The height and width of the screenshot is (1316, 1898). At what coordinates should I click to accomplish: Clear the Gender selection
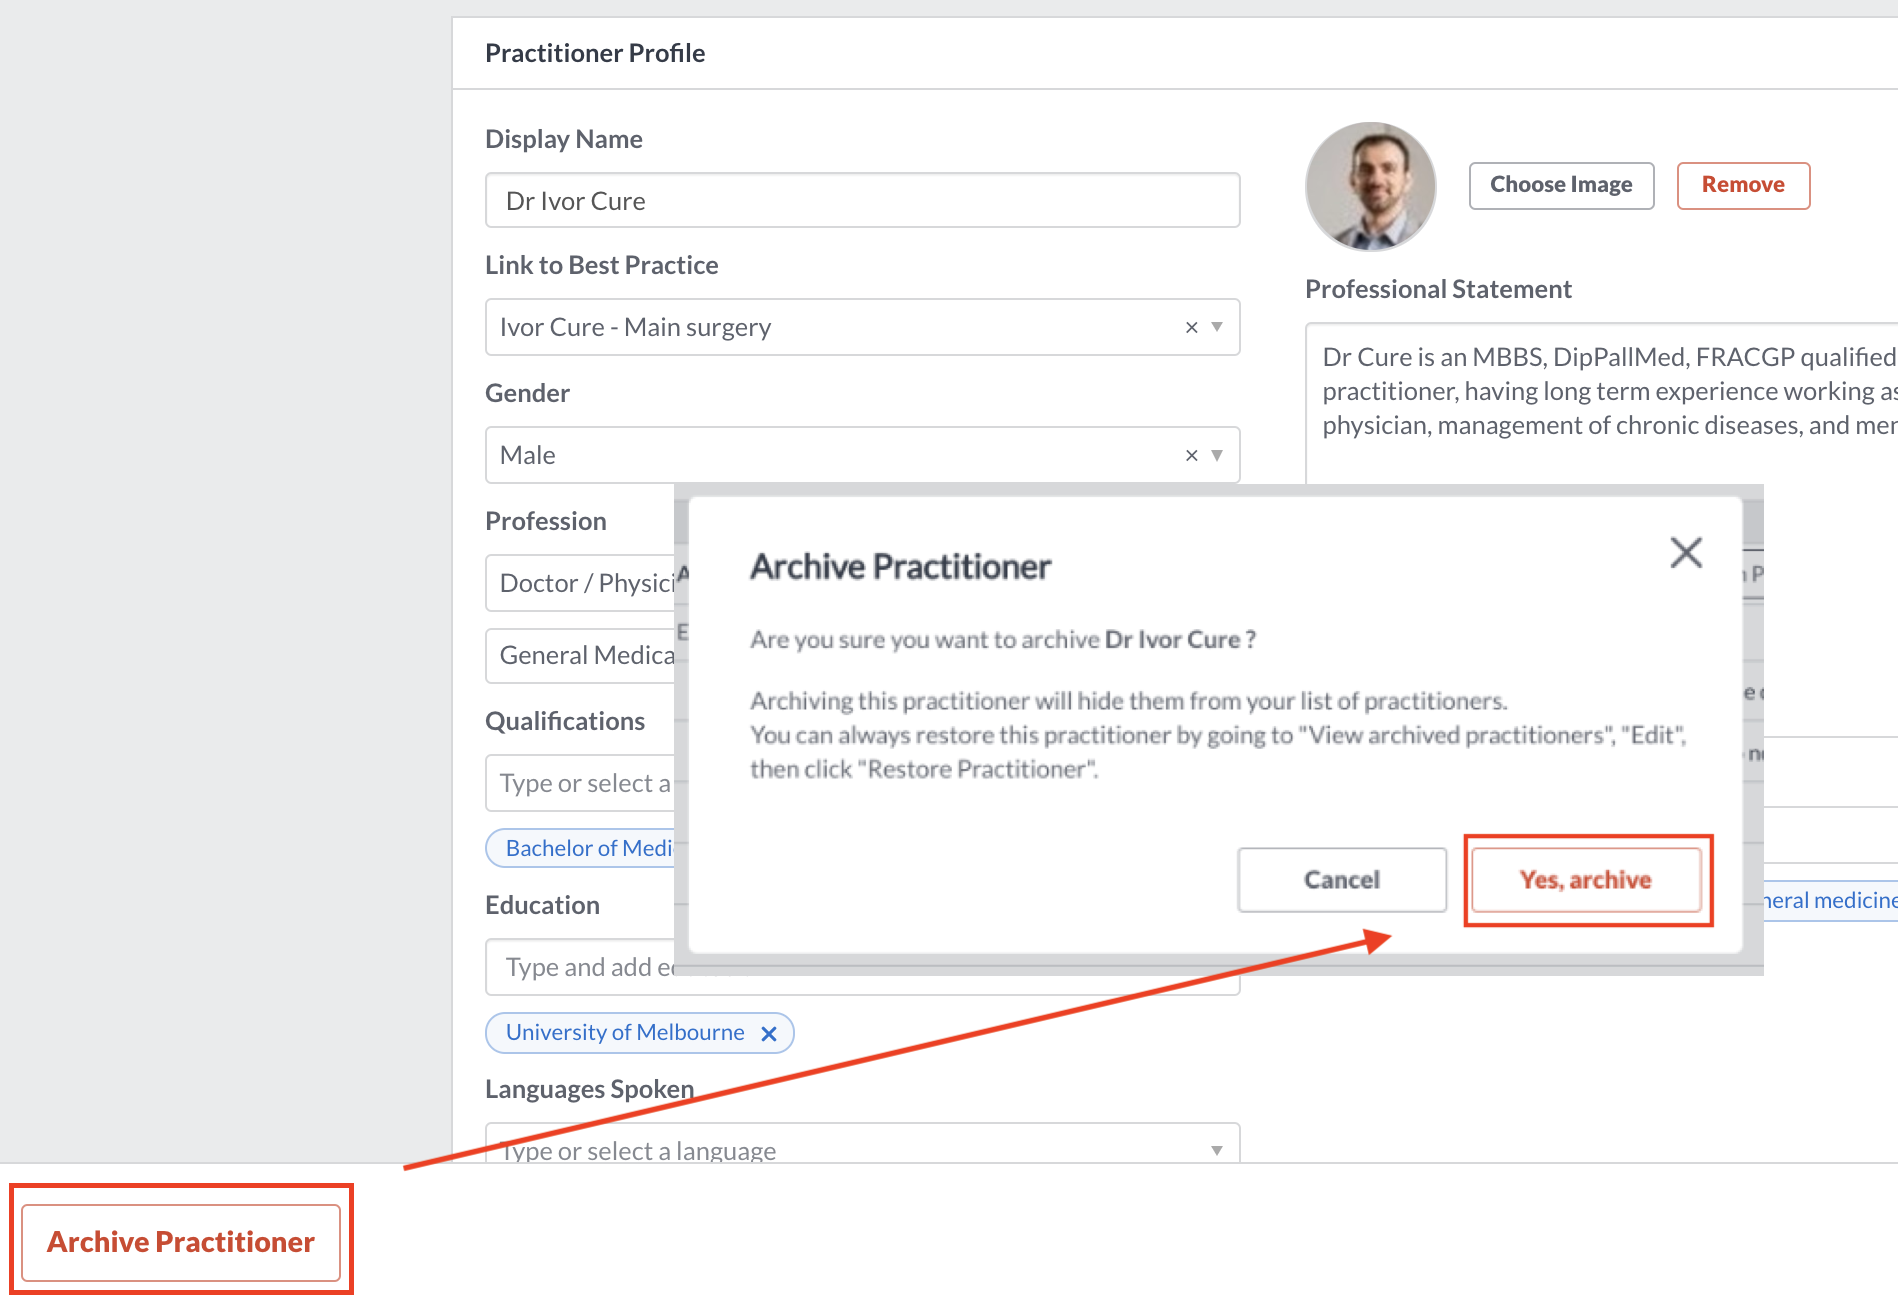point(1191,455)
